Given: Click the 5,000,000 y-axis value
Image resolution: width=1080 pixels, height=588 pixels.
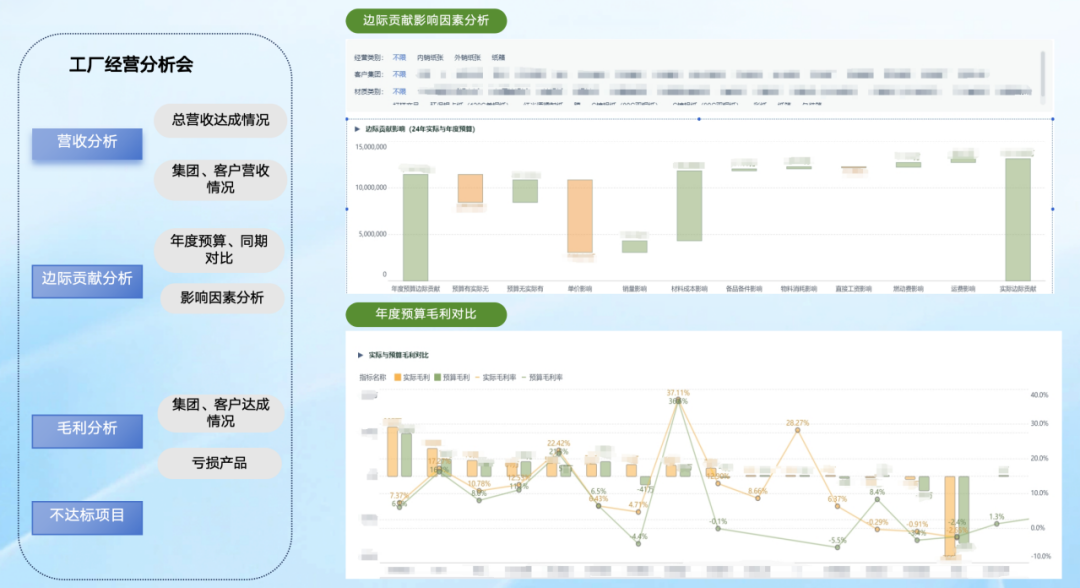Looking at the screenshot, I should [x=372, y=234].
